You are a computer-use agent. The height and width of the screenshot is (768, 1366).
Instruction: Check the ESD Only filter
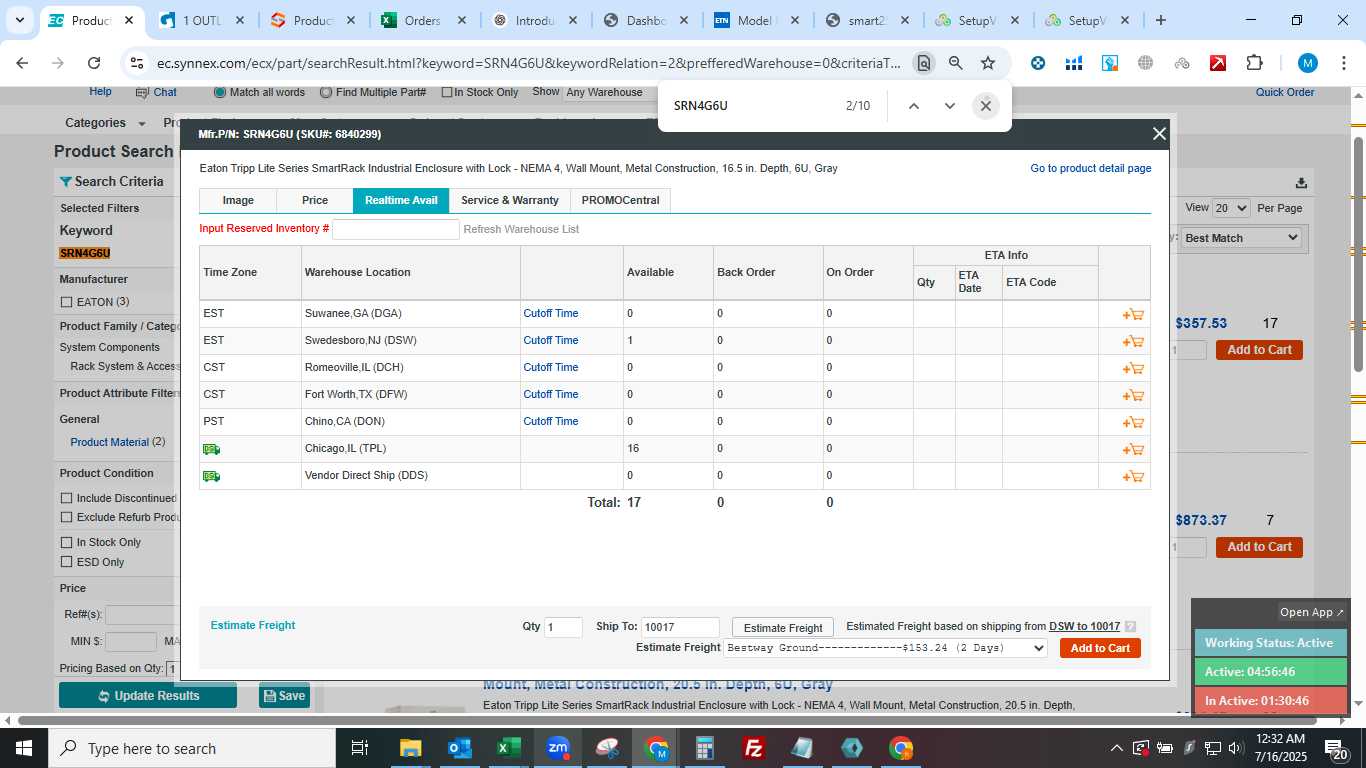tap(66, 562)
